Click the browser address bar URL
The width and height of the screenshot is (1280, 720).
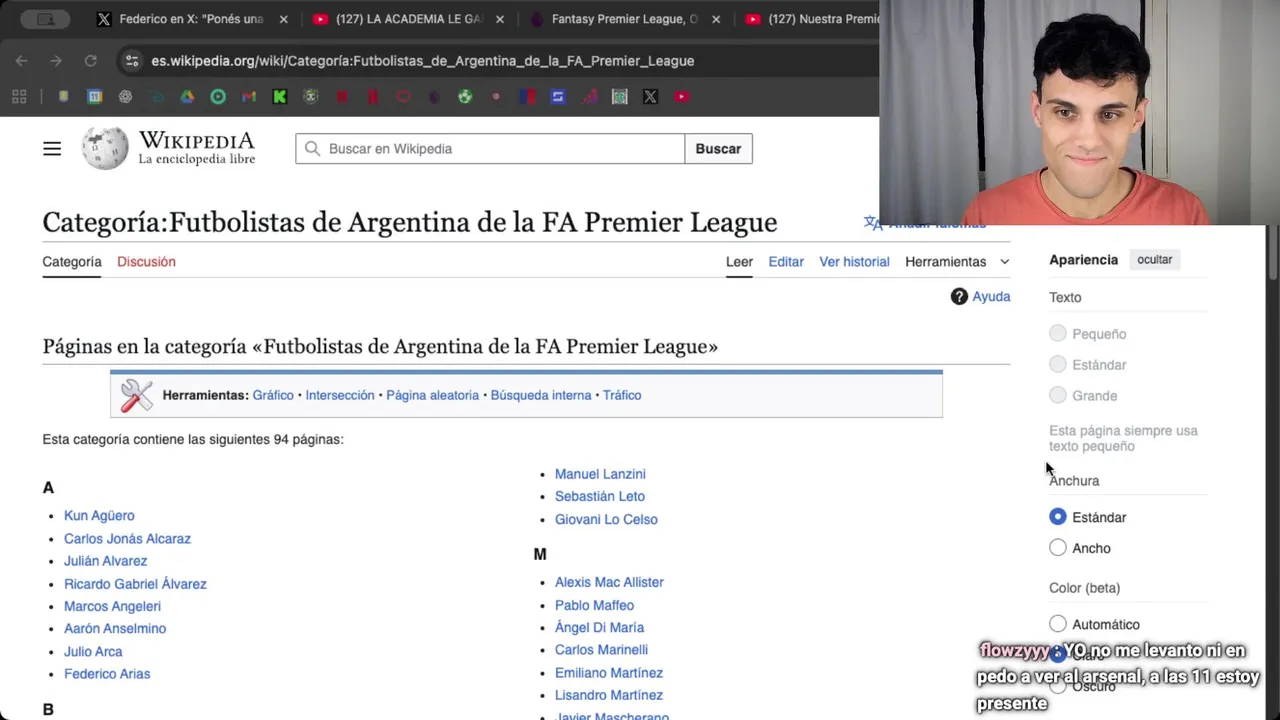point(422,61)
